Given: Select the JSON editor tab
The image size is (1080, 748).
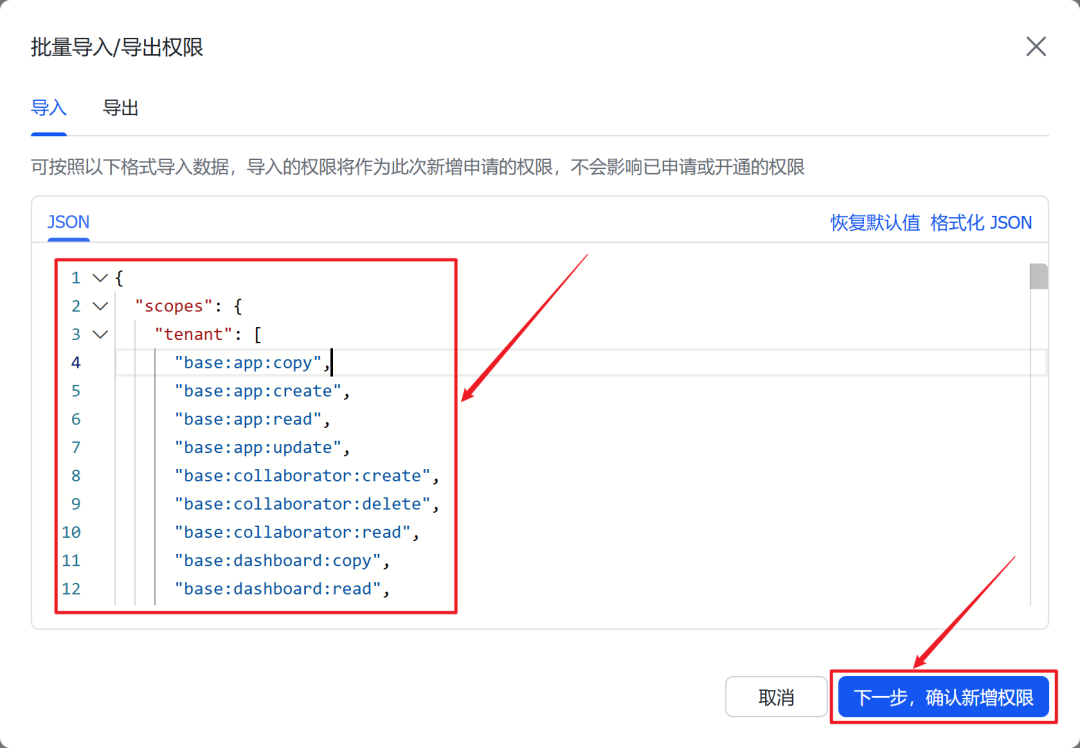Looking at the screenshot, I should pos(69,222).
